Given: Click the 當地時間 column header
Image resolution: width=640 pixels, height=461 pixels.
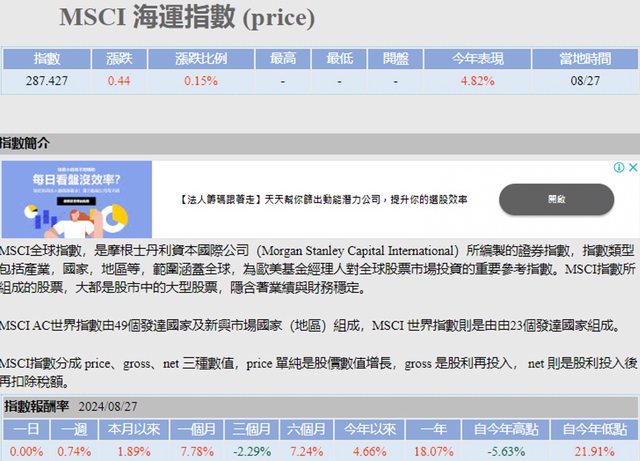Looking at the screenshot, I should tap(585, 59).
